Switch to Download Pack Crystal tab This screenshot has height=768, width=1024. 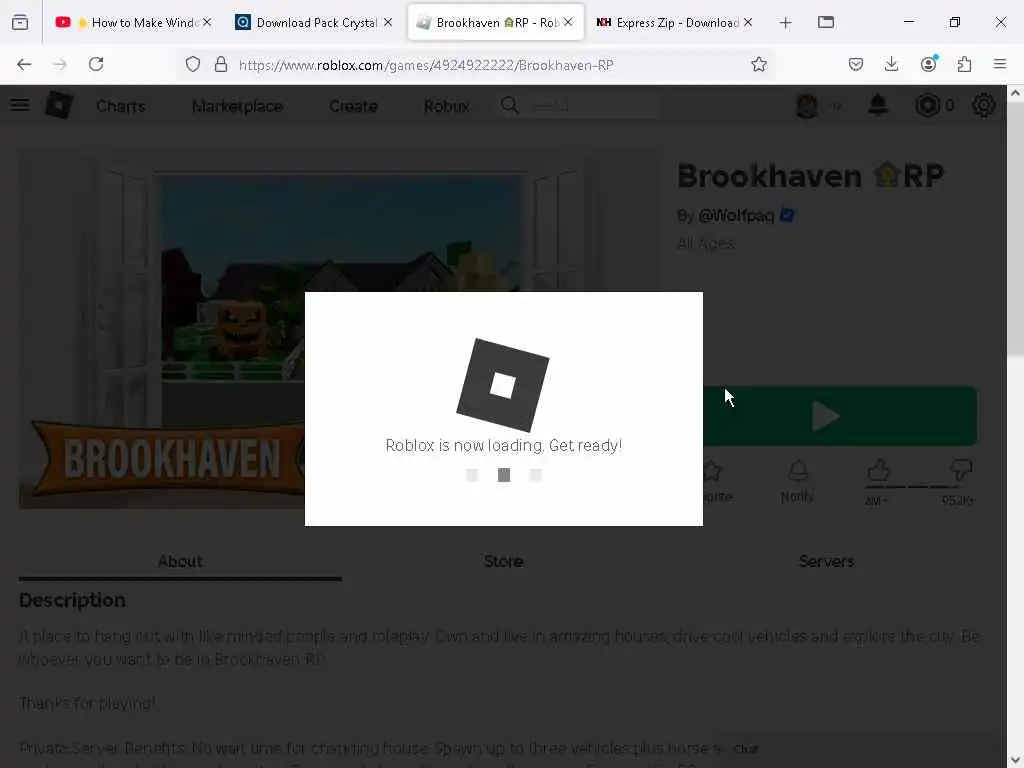(x=314, y=23)
